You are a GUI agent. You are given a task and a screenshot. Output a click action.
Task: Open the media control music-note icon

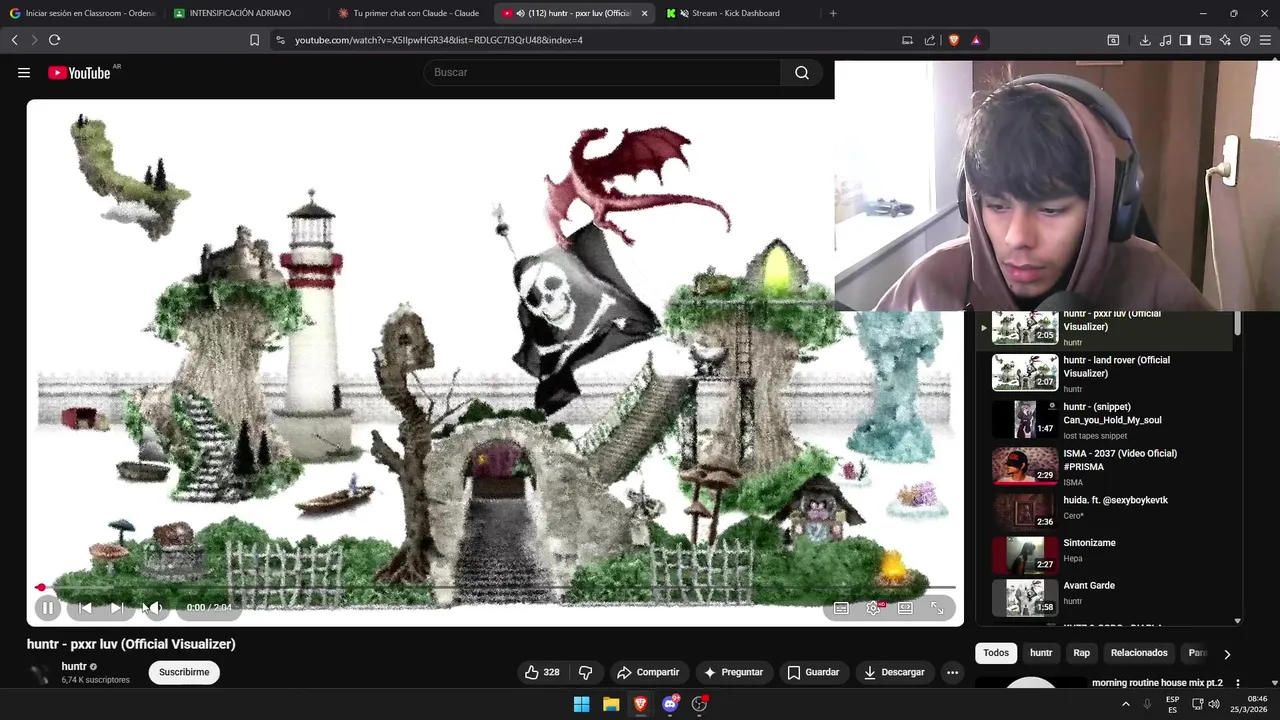pyautogui.click(x=1165, y=40)
